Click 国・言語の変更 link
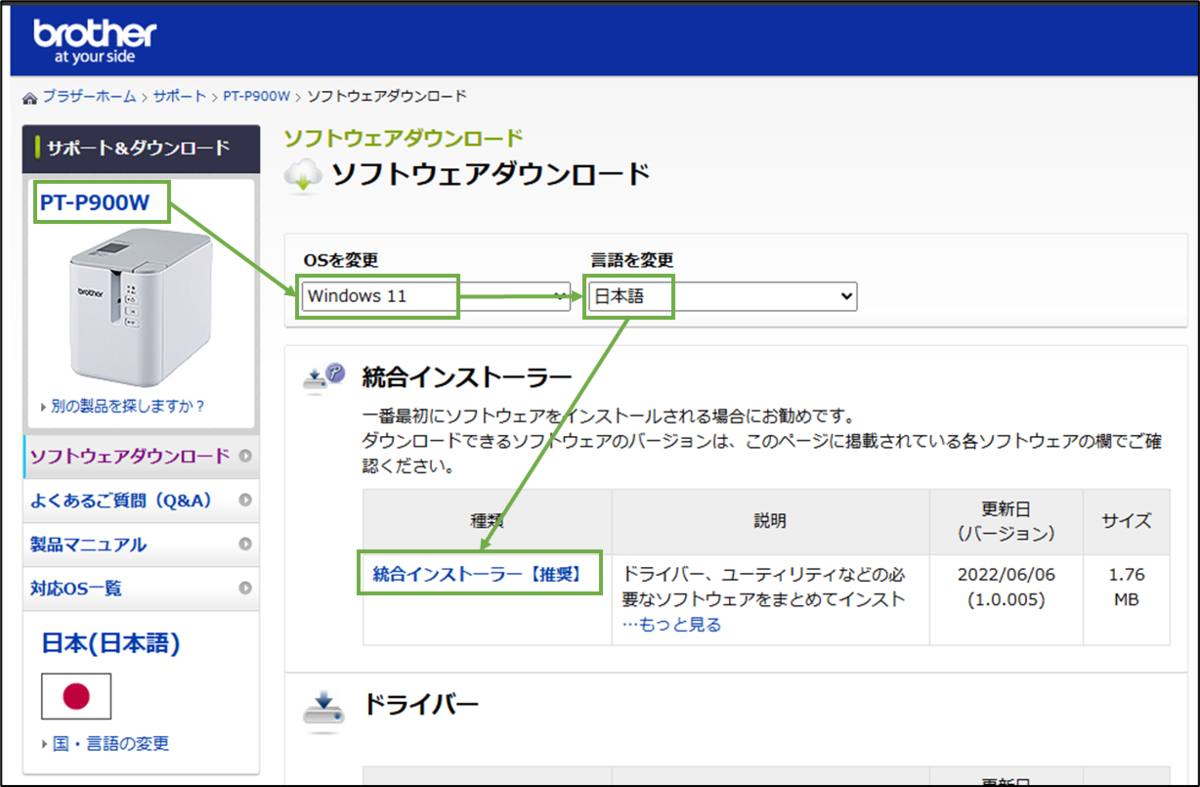The width and height of the screenshot is (1200, 787). coord(110,743)
